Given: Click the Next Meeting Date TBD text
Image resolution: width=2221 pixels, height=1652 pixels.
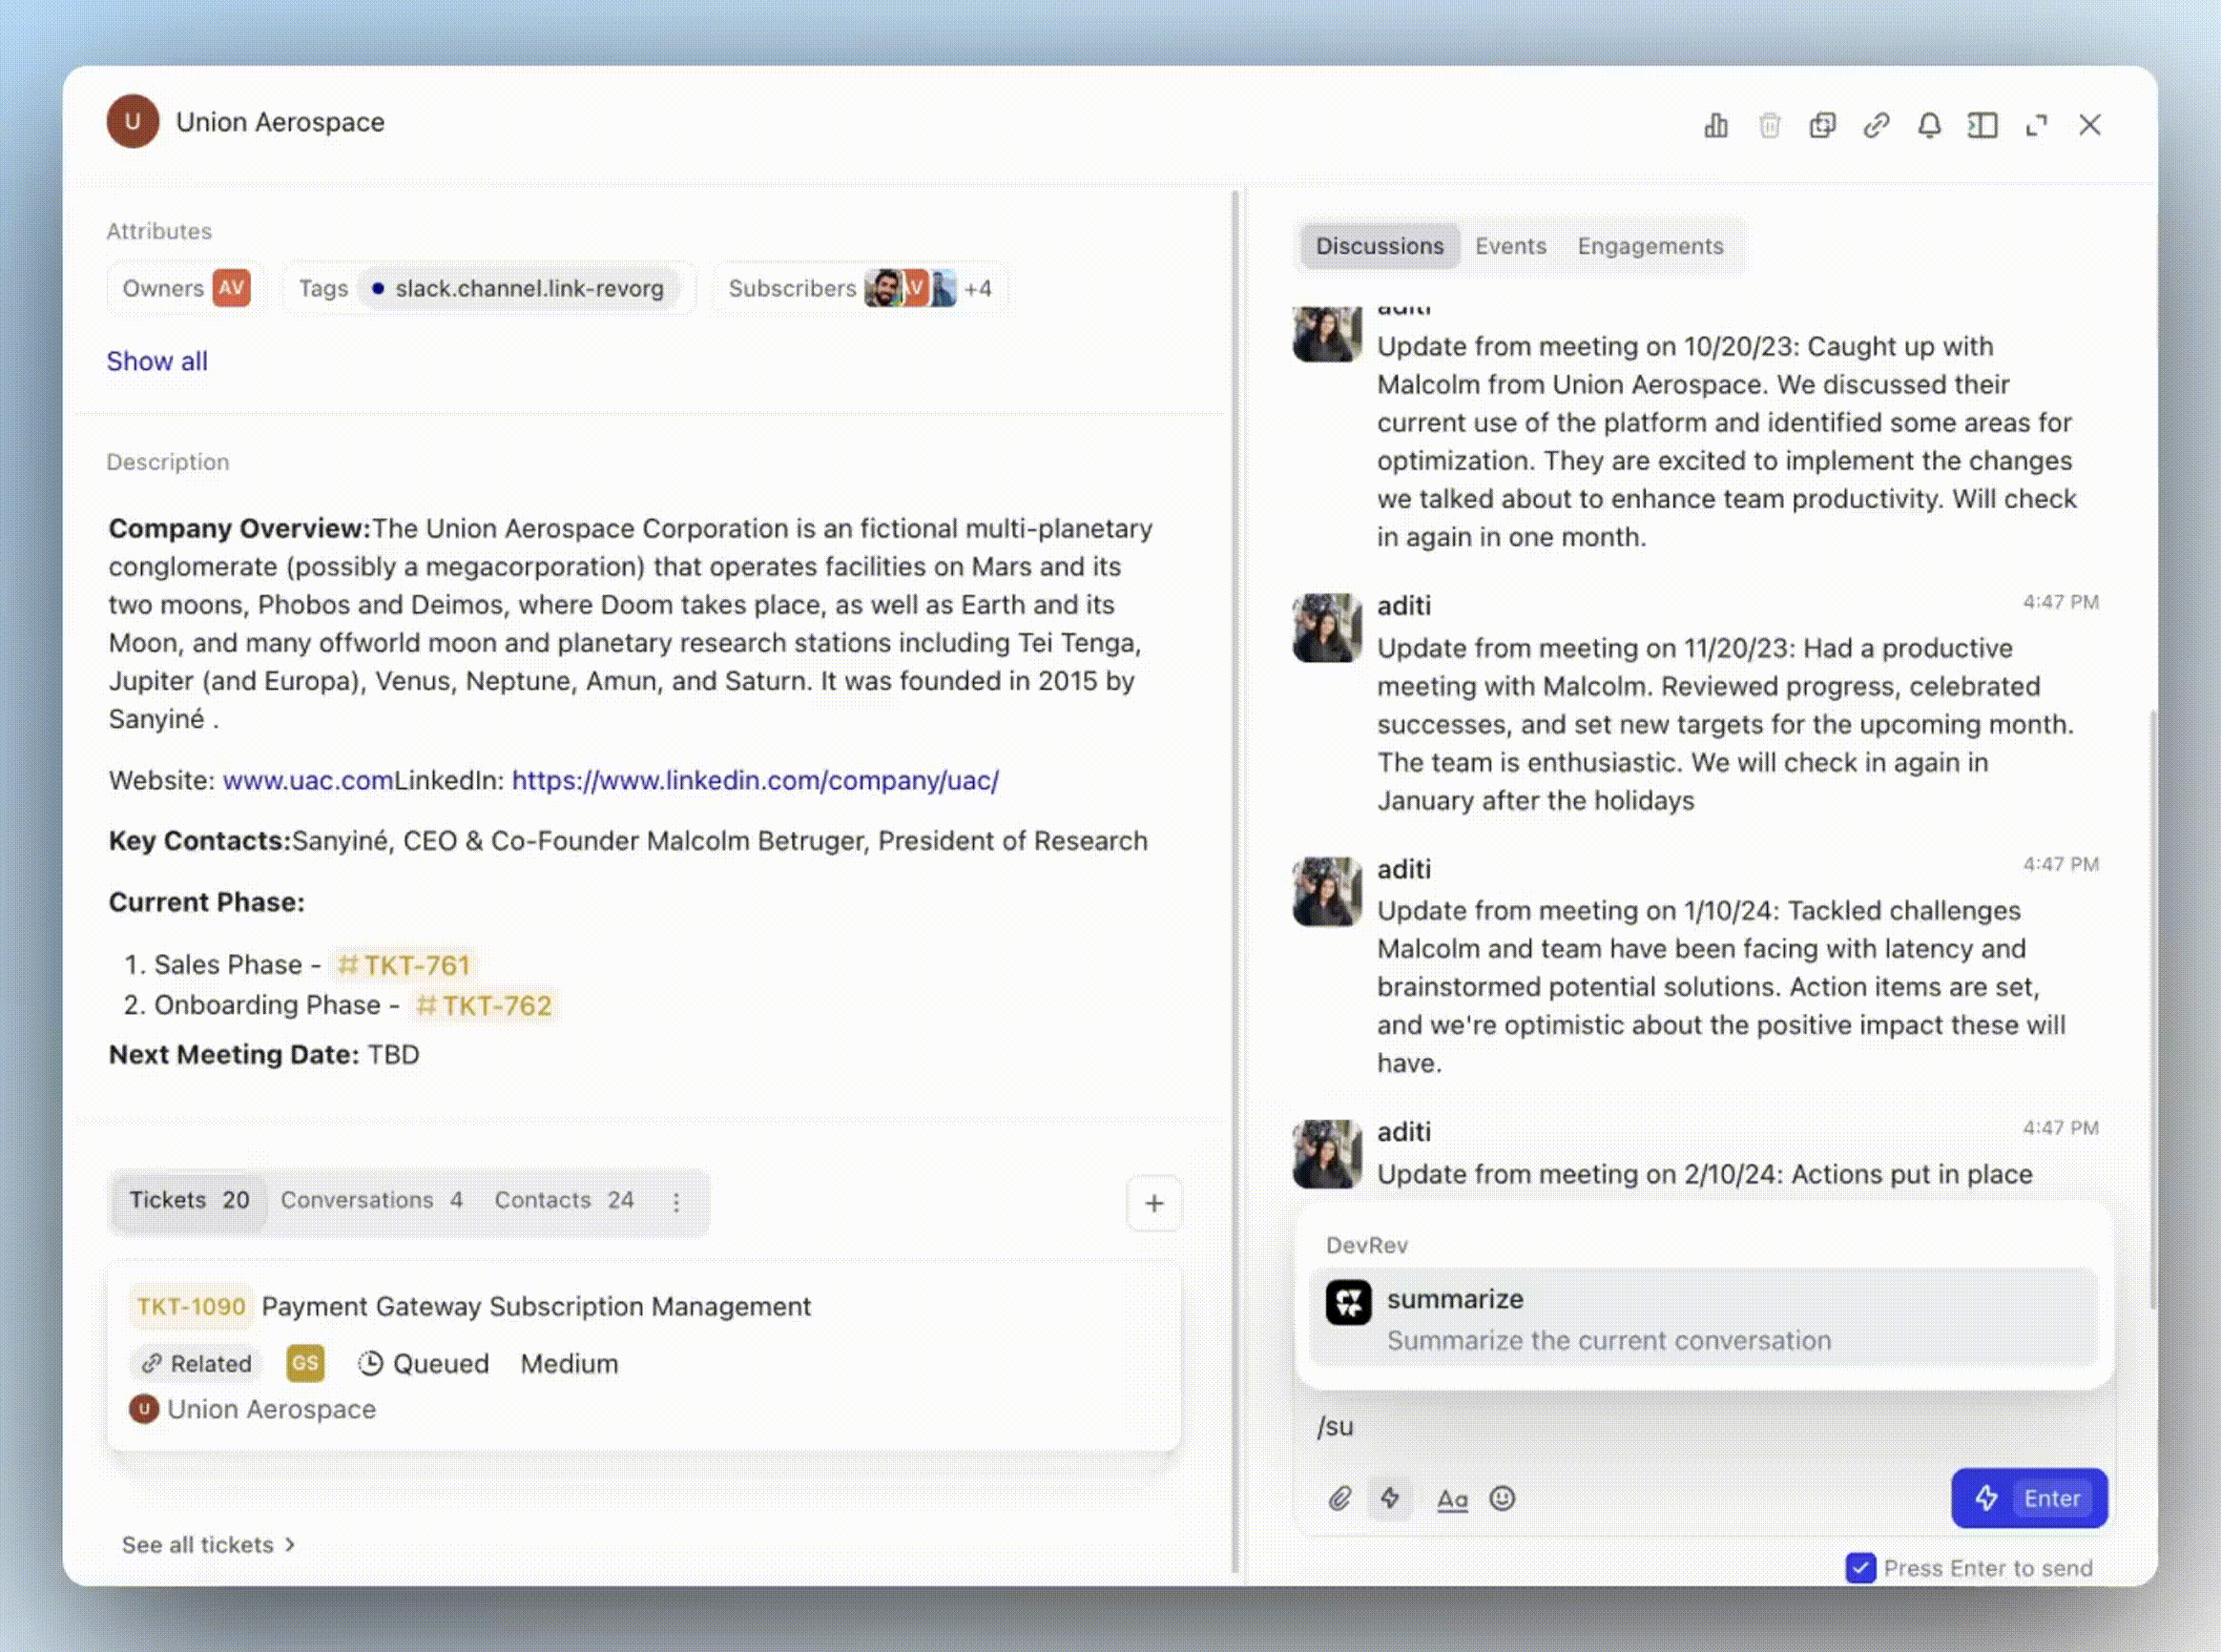Looking at the screenshot, I should click(264, 1054).
